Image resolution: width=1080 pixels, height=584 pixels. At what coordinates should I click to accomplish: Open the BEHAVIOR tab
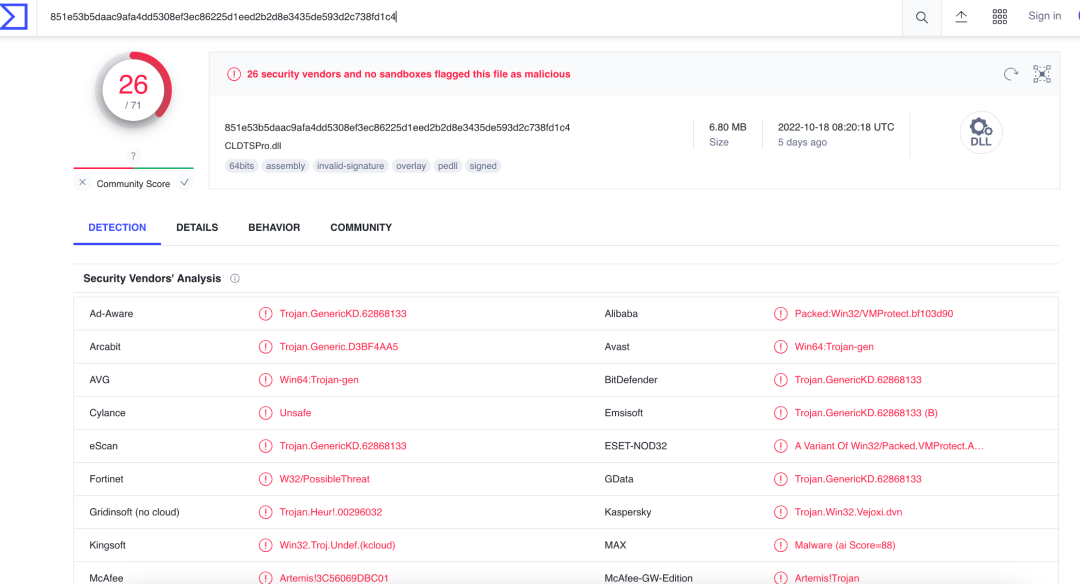pos(274,227)
